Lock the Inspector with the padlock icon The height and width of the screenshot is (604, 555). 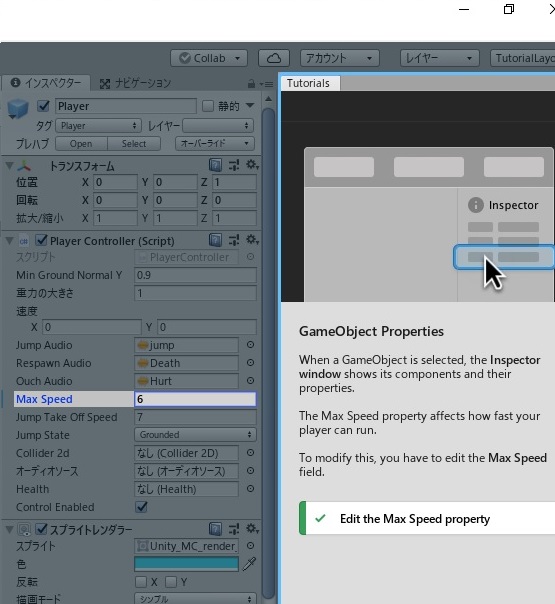pyautogui.click(x=251, y=83)
